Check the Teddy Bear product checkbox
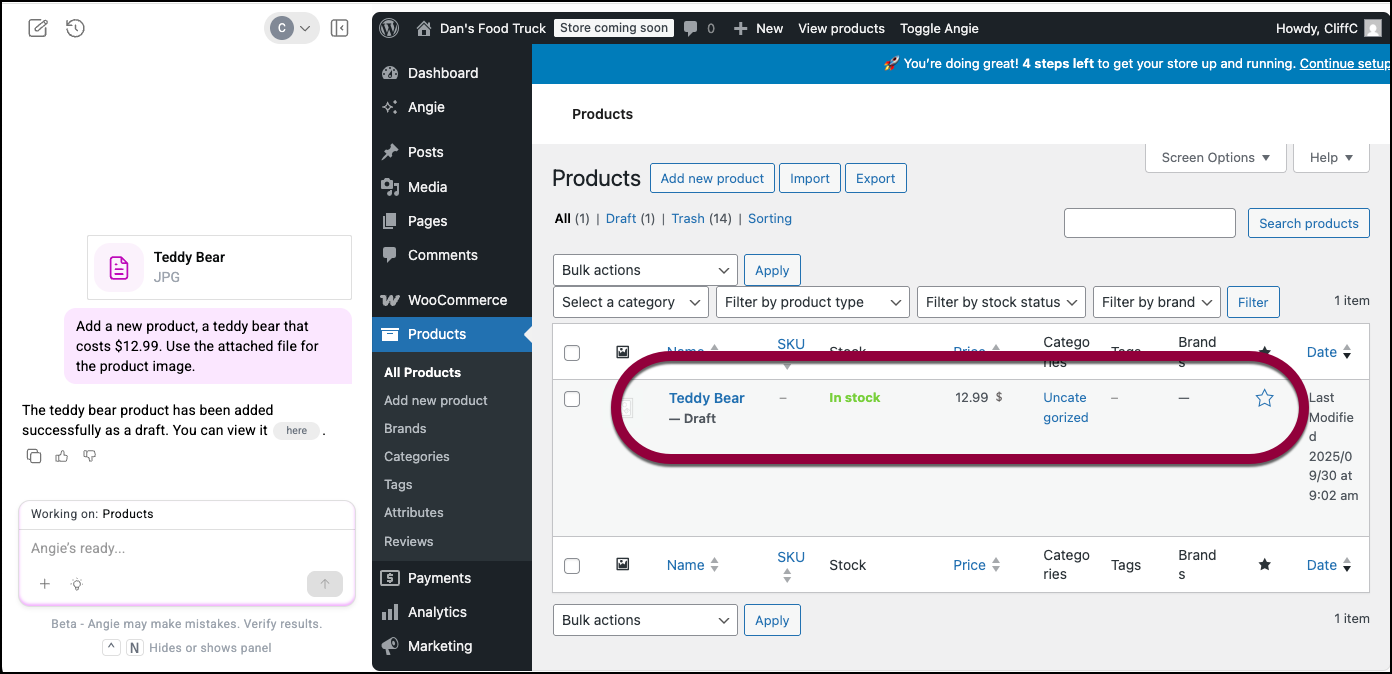 click(x=572, y=399)
